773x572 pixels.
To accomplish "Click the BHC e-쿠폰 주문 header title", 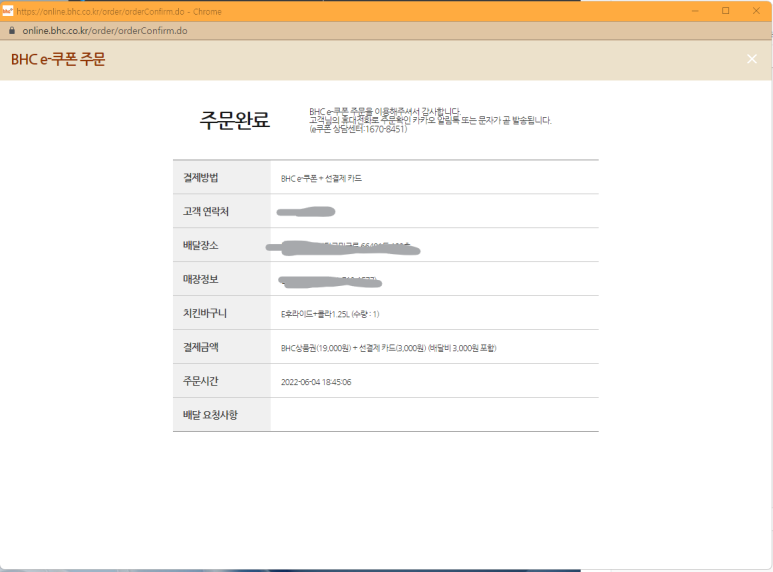I will point(58,59).
